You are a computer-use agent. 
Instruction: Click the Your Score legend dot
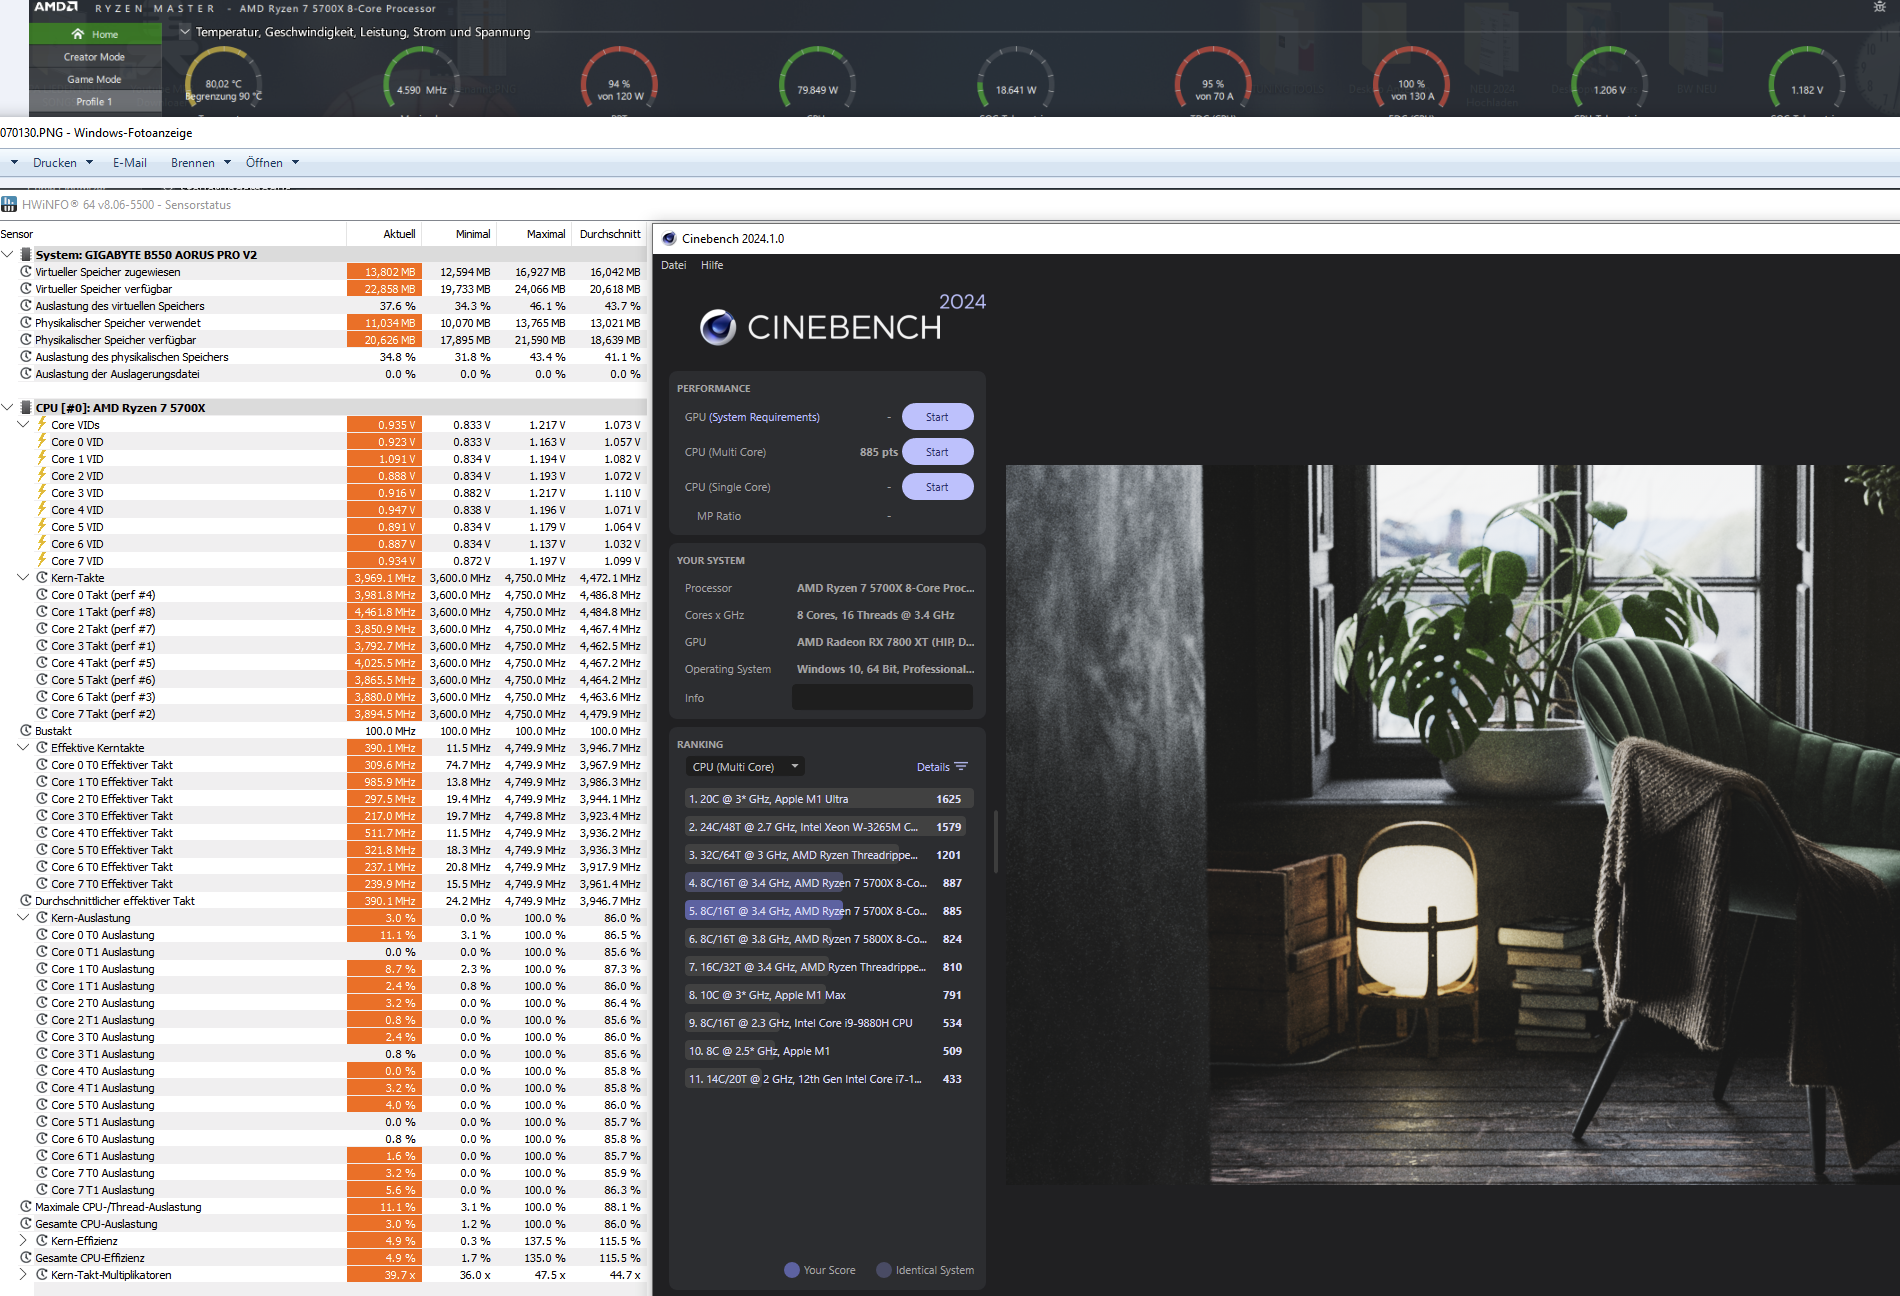click(792, 1270)
